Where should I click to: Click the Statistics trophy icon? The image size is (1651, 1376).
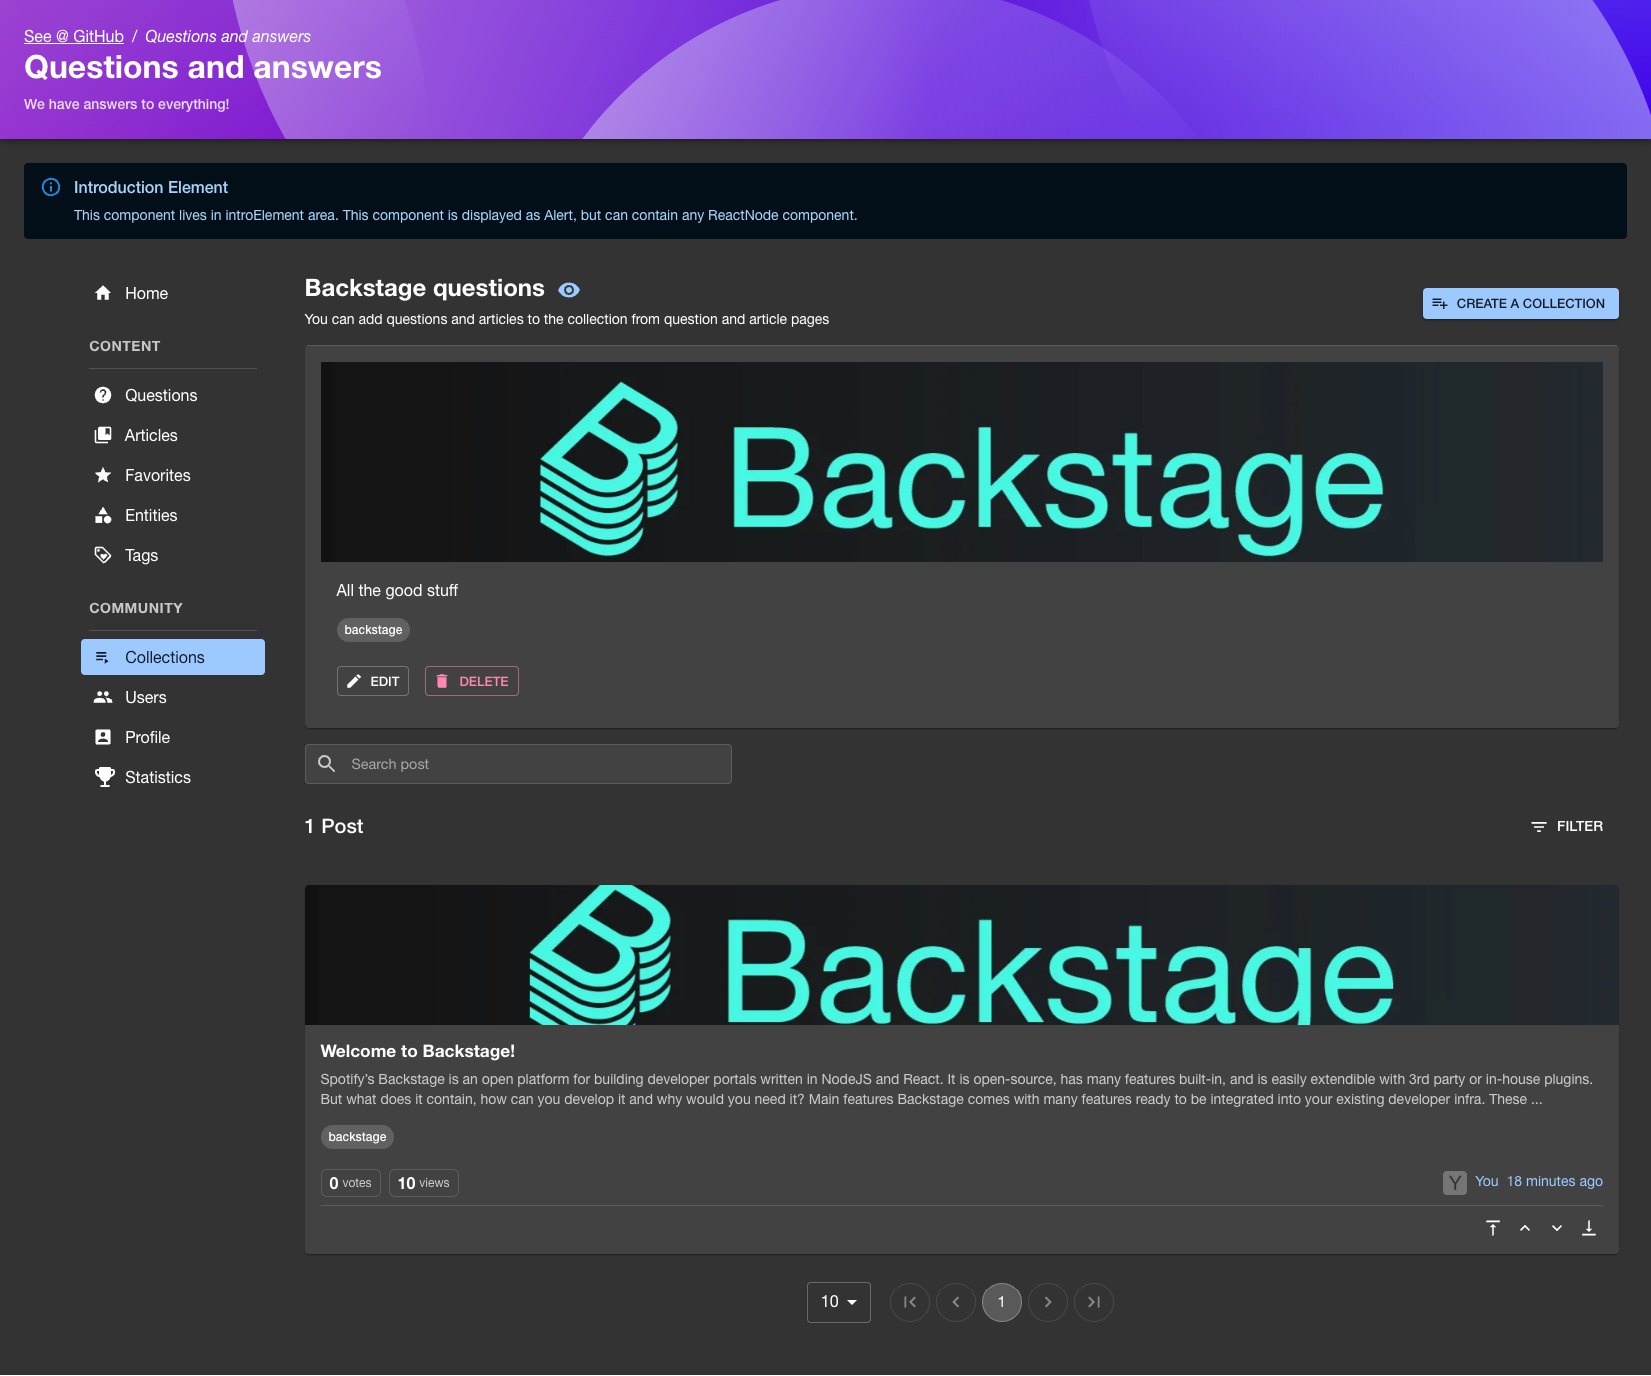tap(104, 777)
